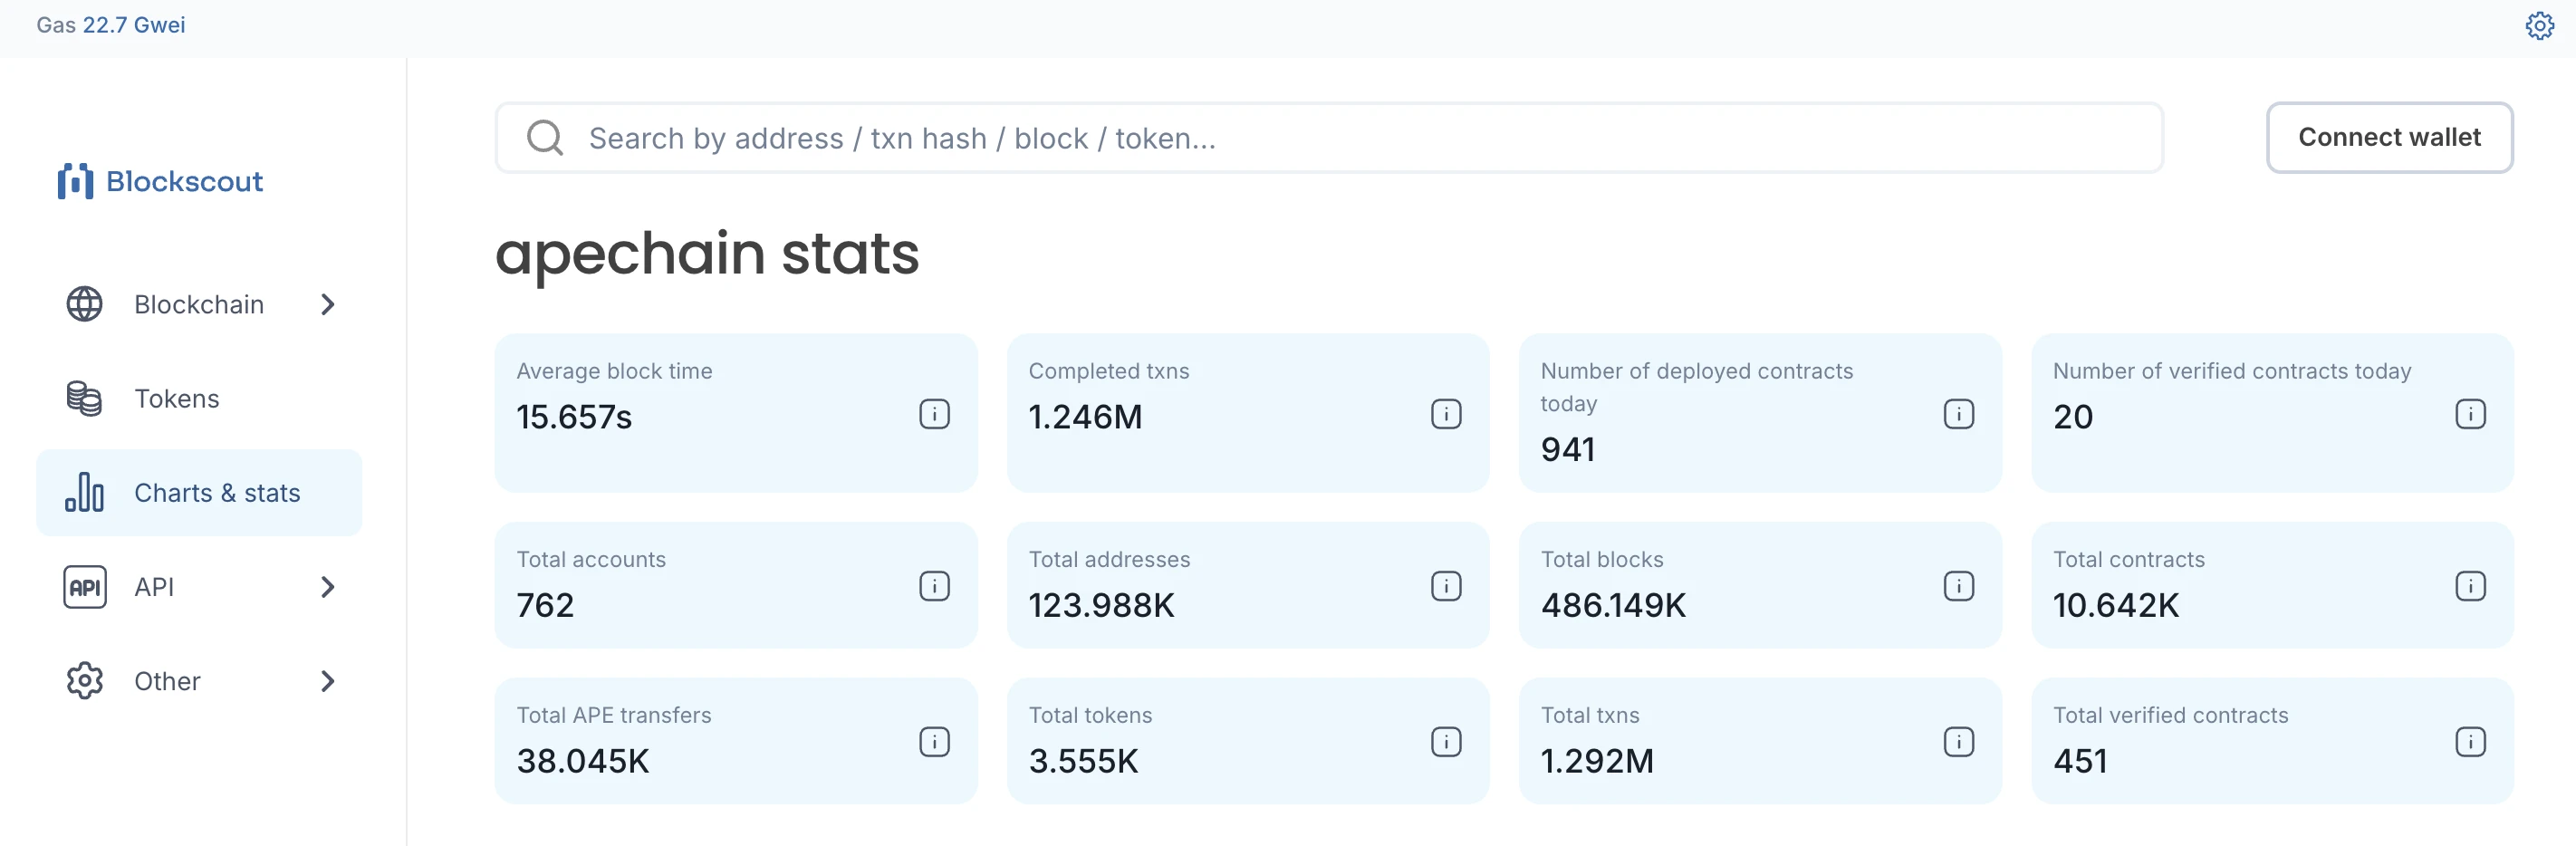Screen dimensions: 2576x846
Task: Open info icon for verified contracts today
Action: point(2469,414)
